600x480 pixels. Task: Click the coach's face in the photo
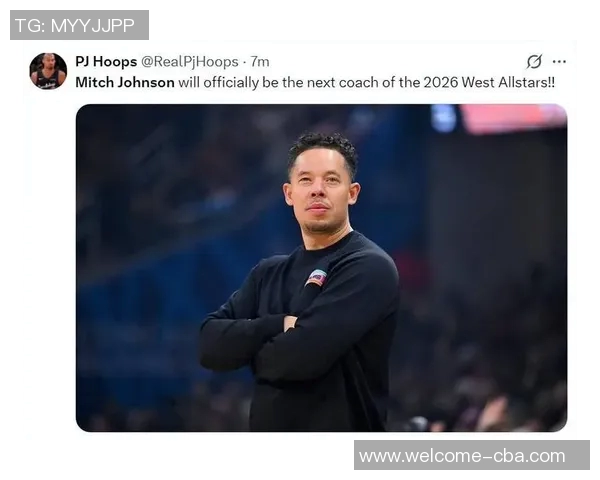320,191
